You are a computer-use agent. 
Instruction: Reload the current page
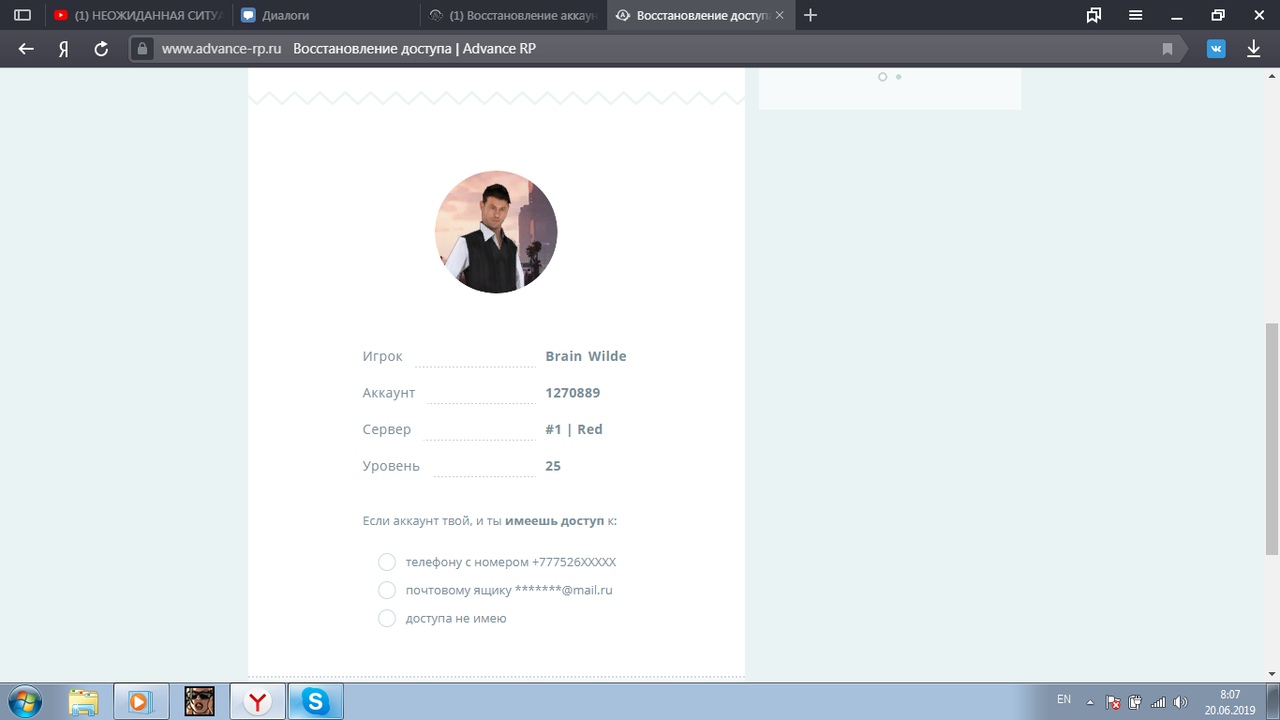[100, 48]
